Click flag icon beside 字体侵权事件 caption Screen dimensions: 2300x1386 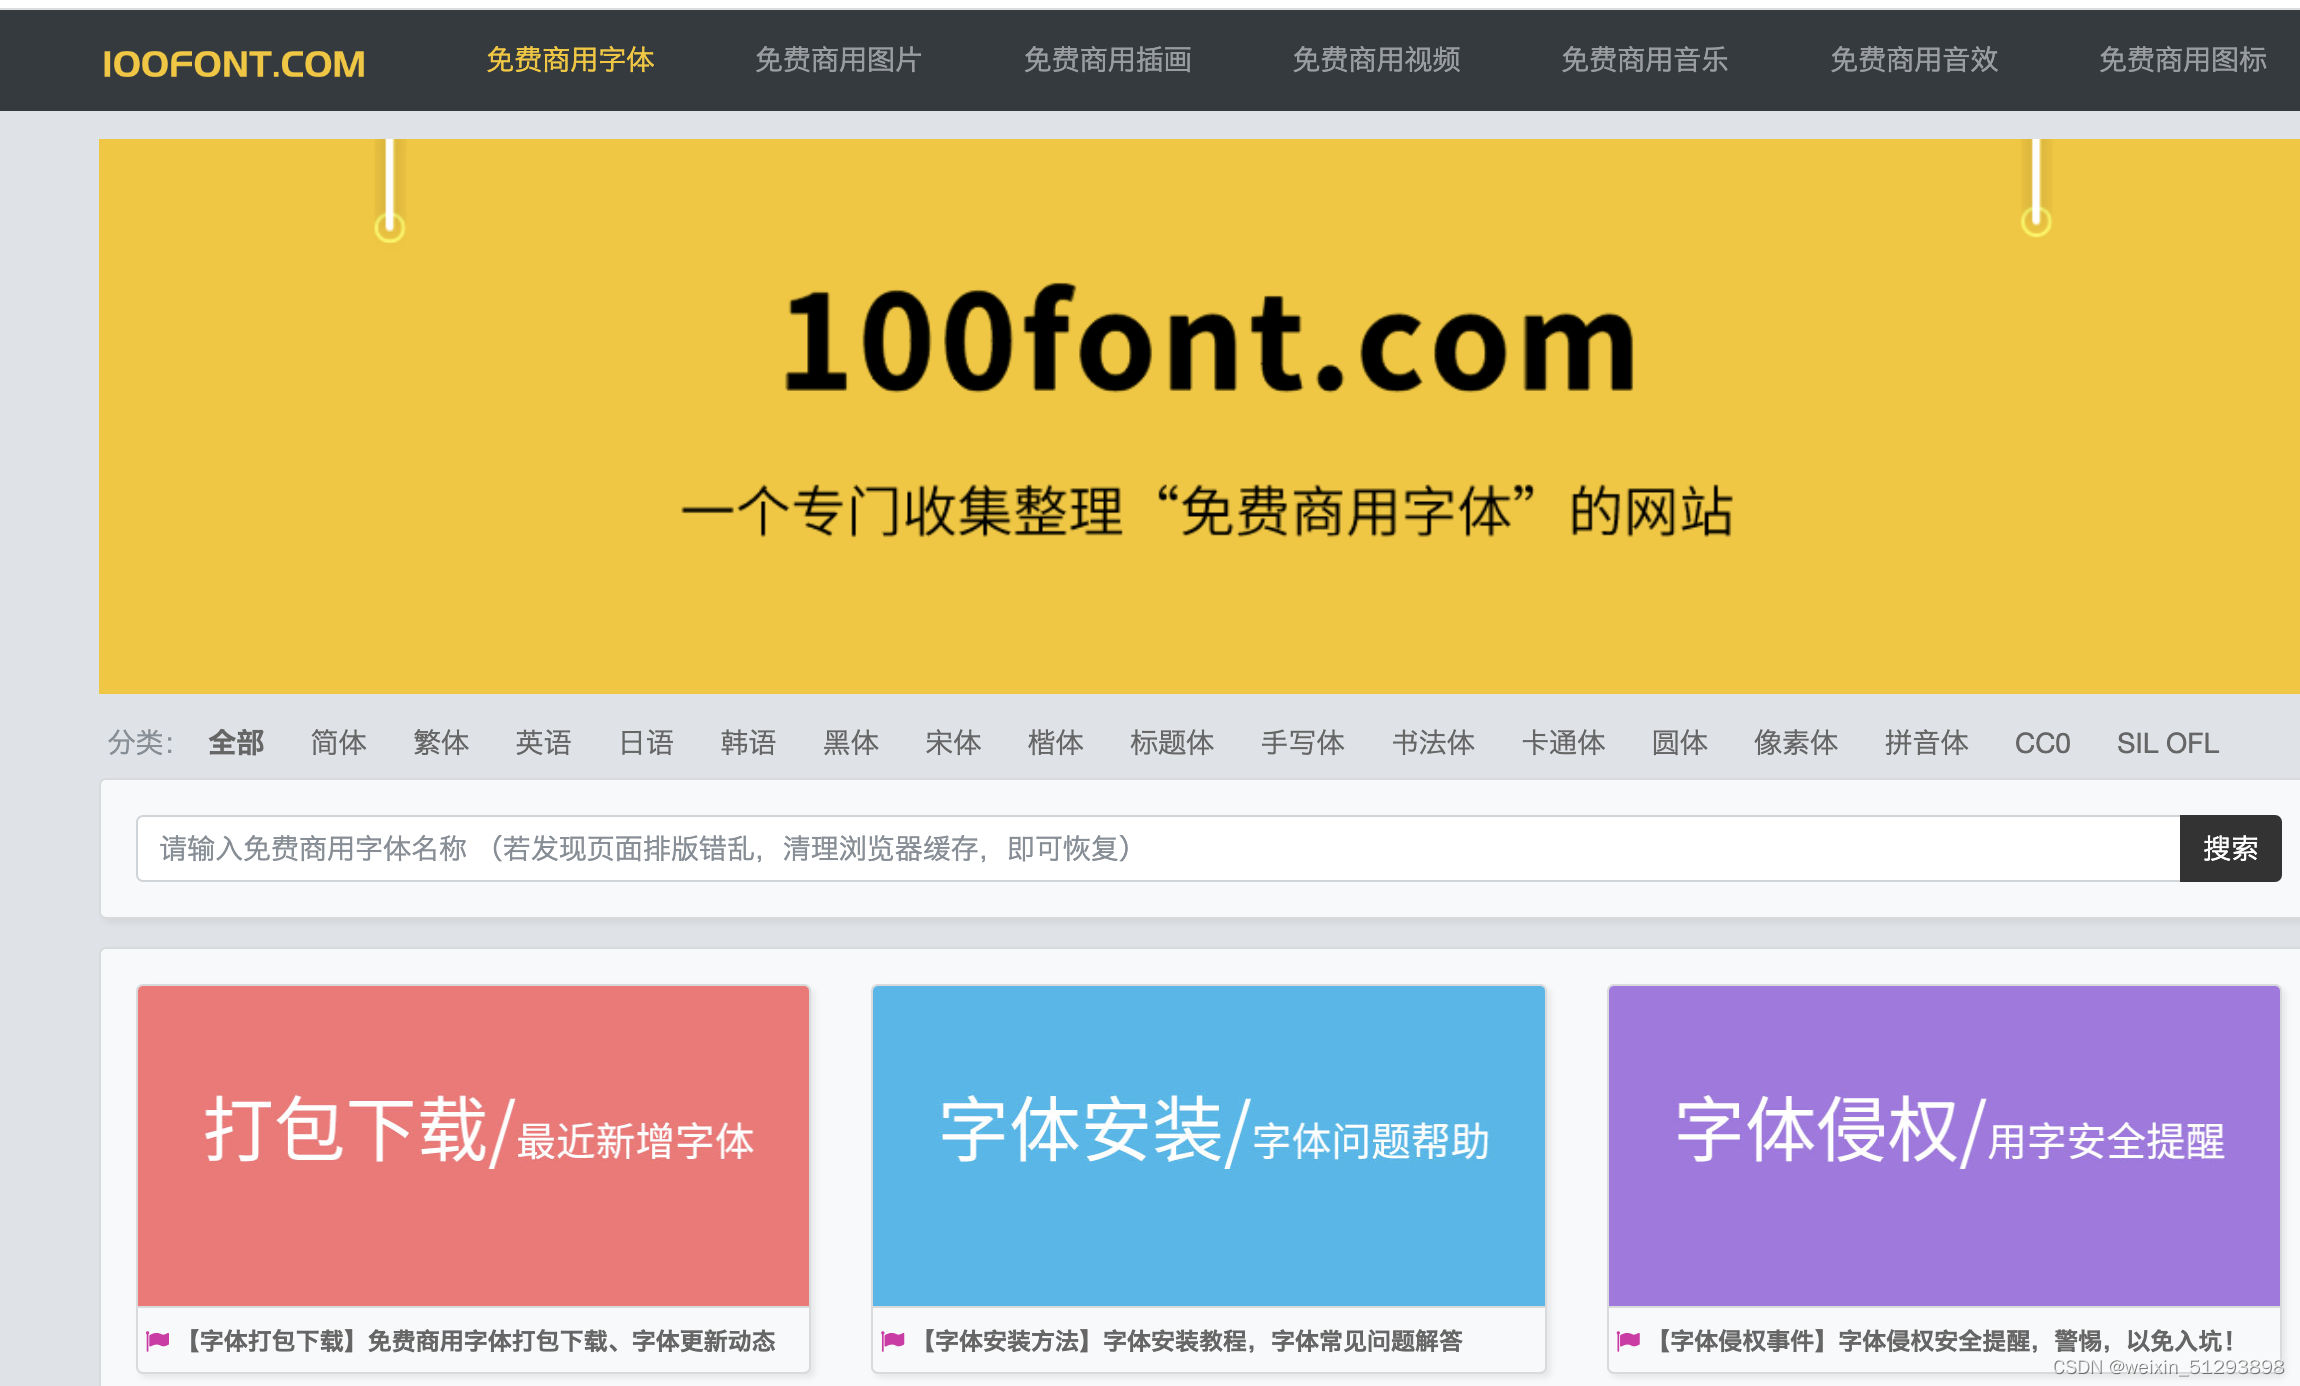pyautogui.click(x=1628, y=1341)
